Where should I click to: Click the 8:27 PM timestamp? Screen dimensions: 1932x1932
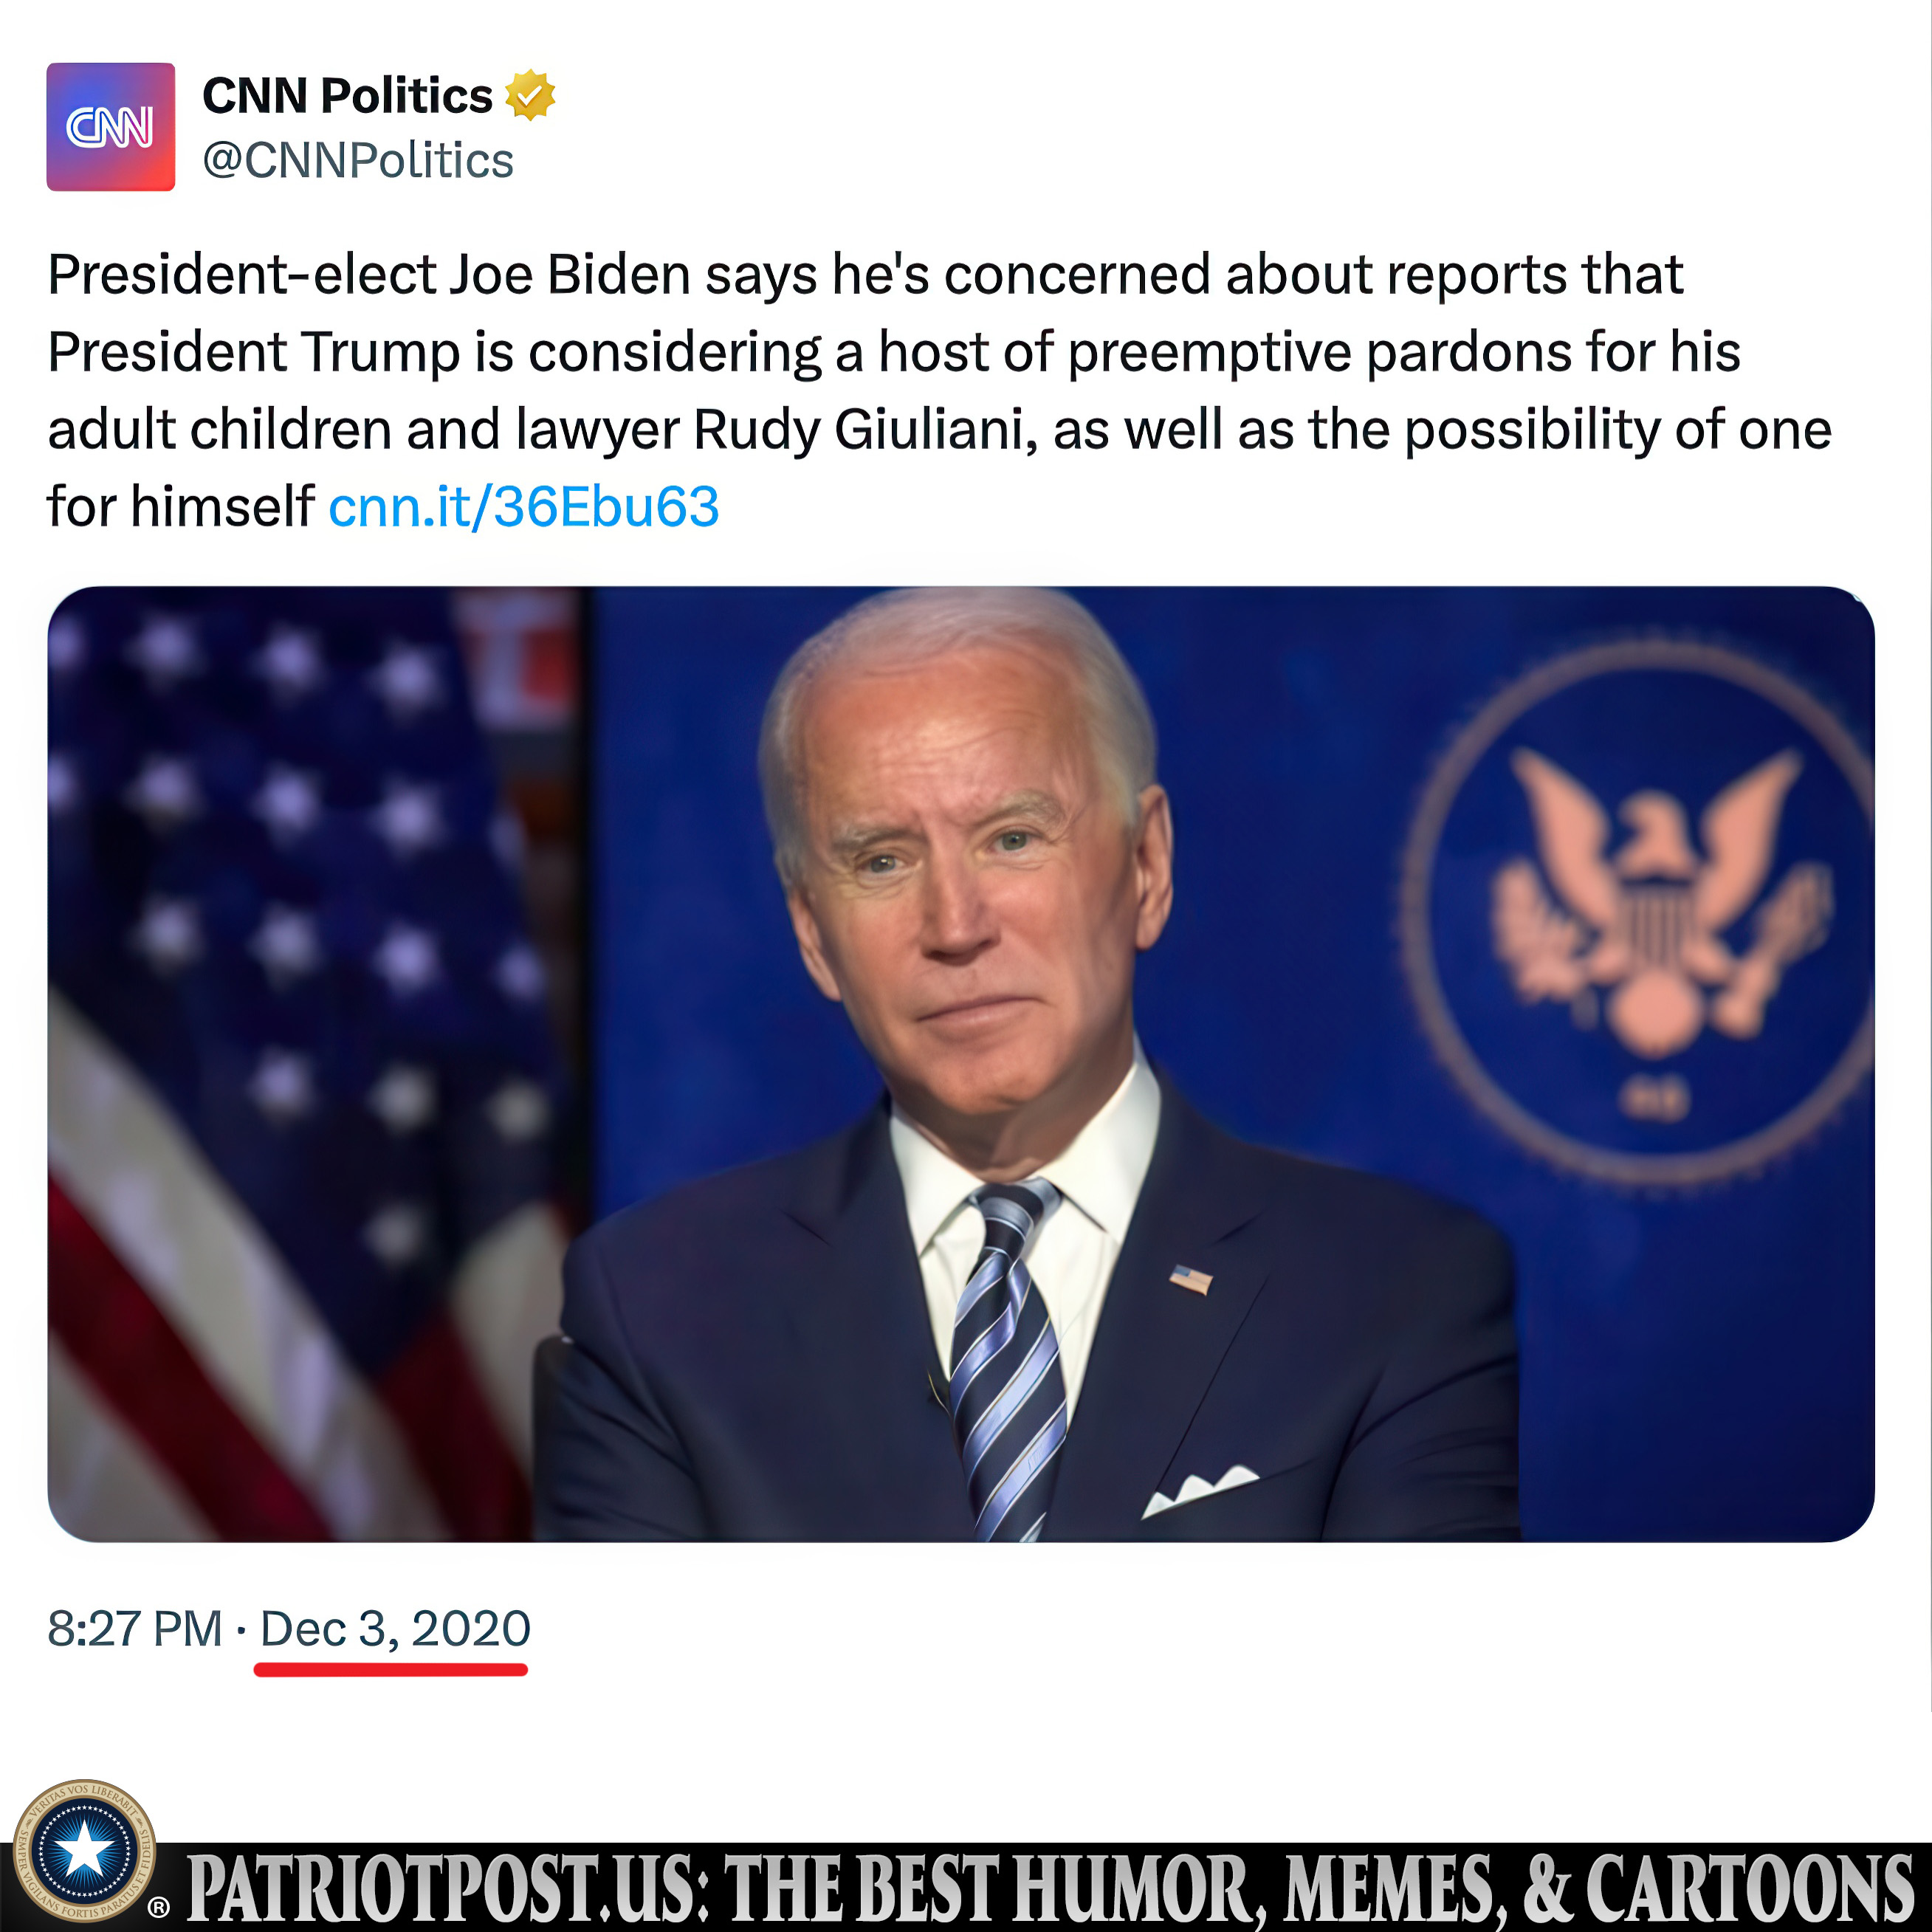pyautogui.click(x=135, y=1628)
